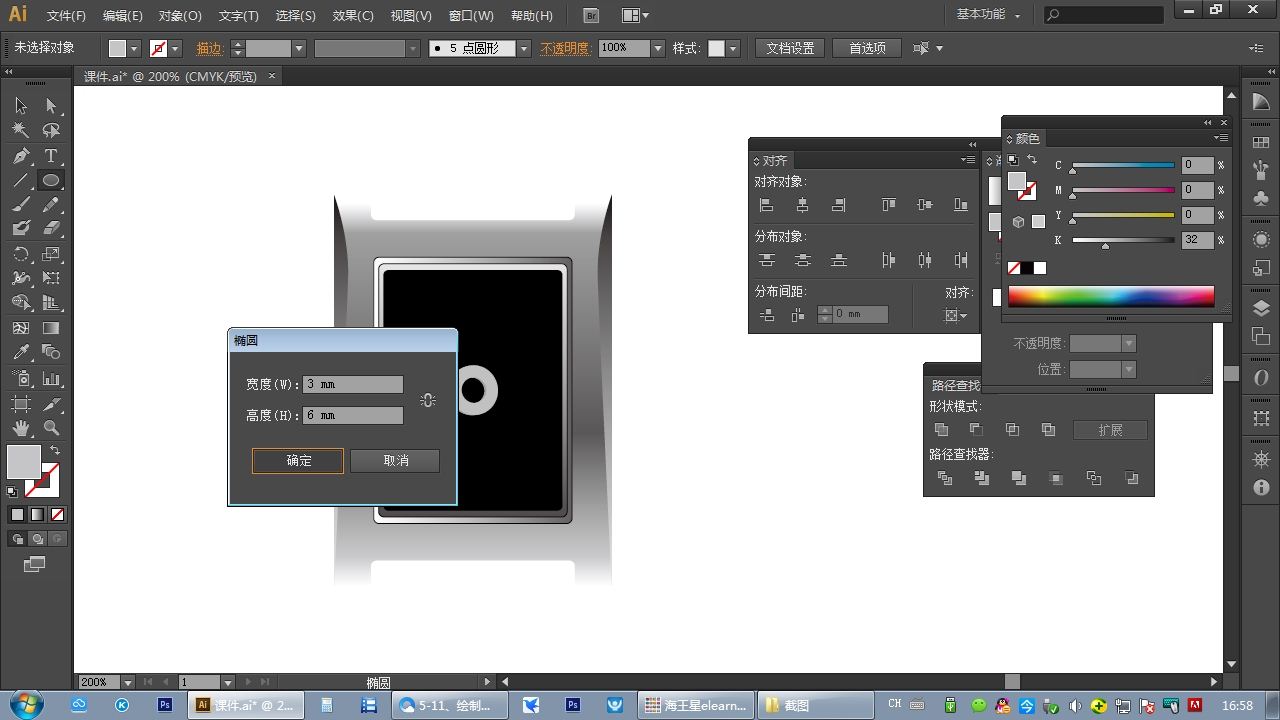Click 确定 in the Ellipse dialog
Image resolution: width=1280 pixels, height=720 pixels.
coord(298,460)
